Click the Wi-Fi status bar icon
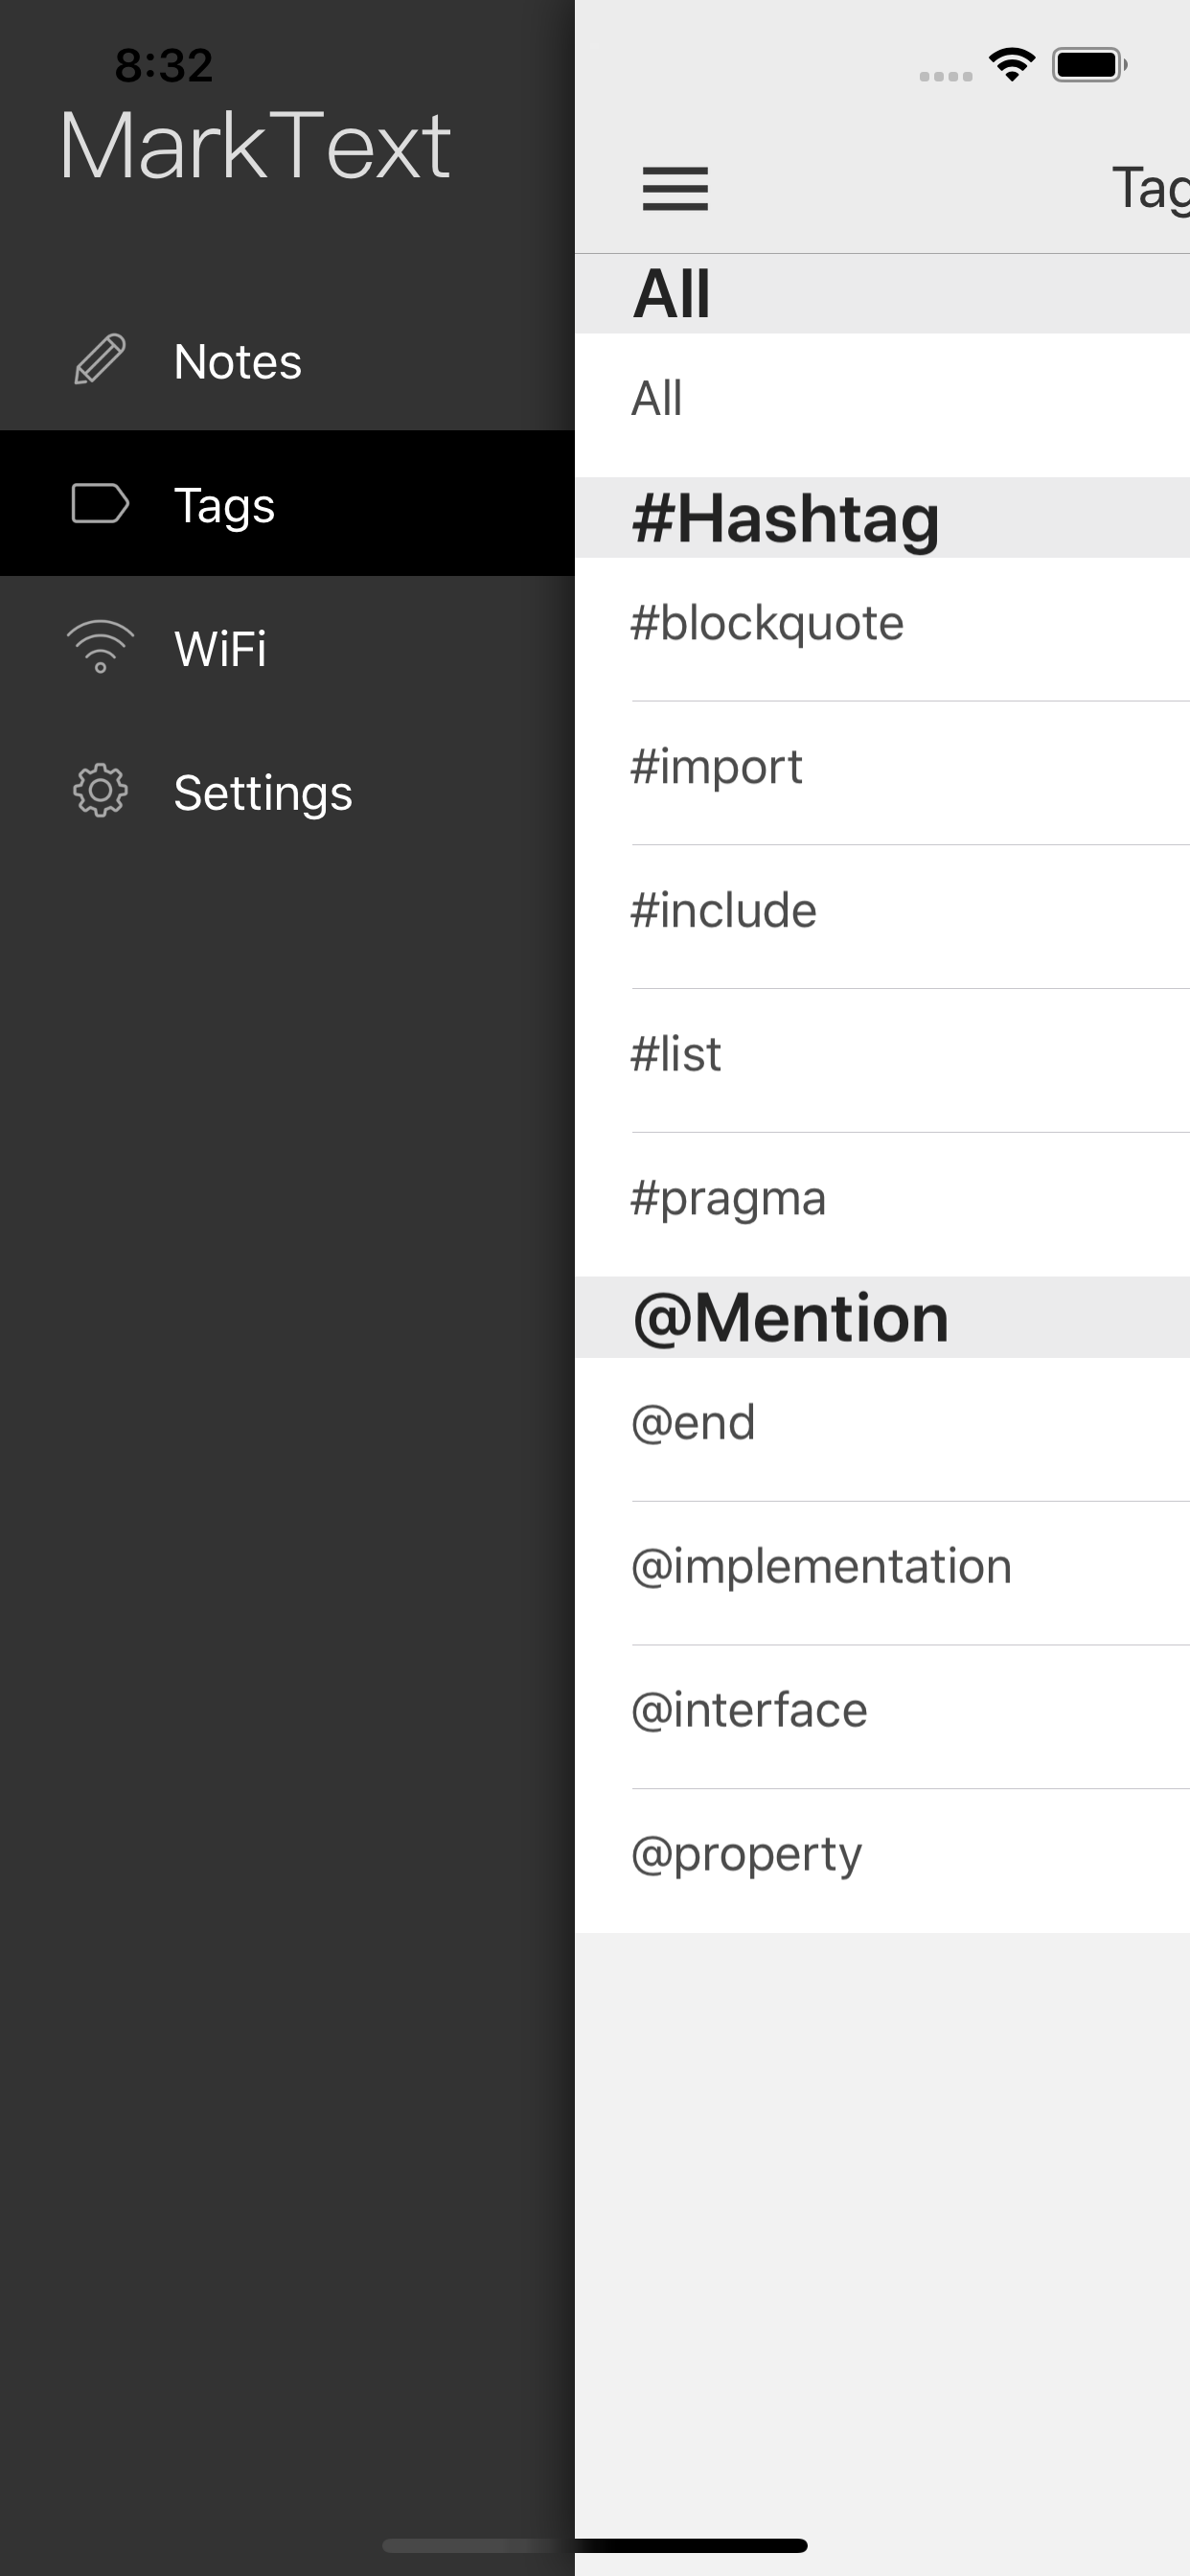The image size is (1190, 2576). (1012, 63)
